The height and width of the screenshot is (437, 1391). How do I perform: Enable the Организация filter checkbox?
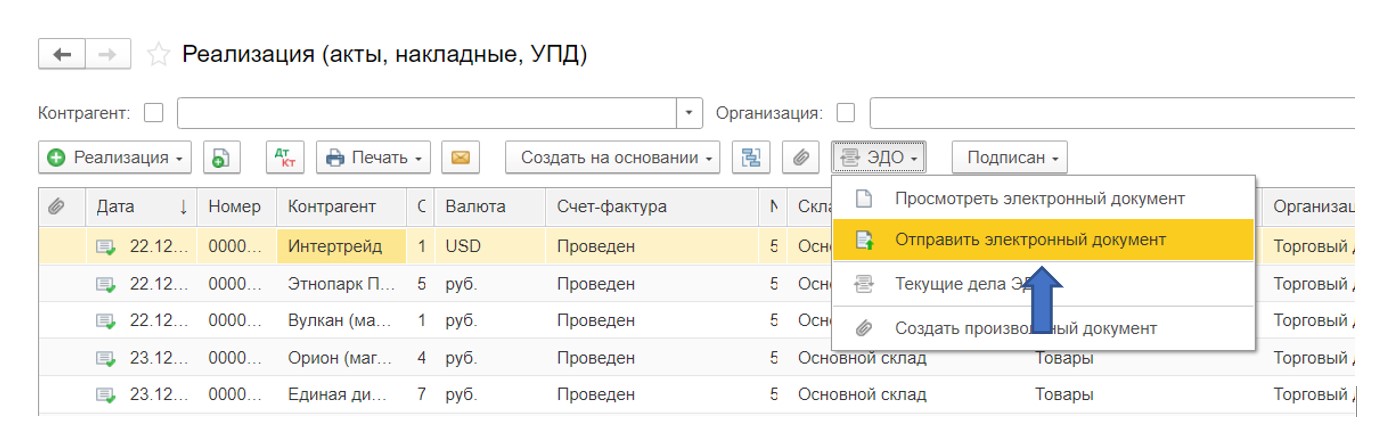846,112
